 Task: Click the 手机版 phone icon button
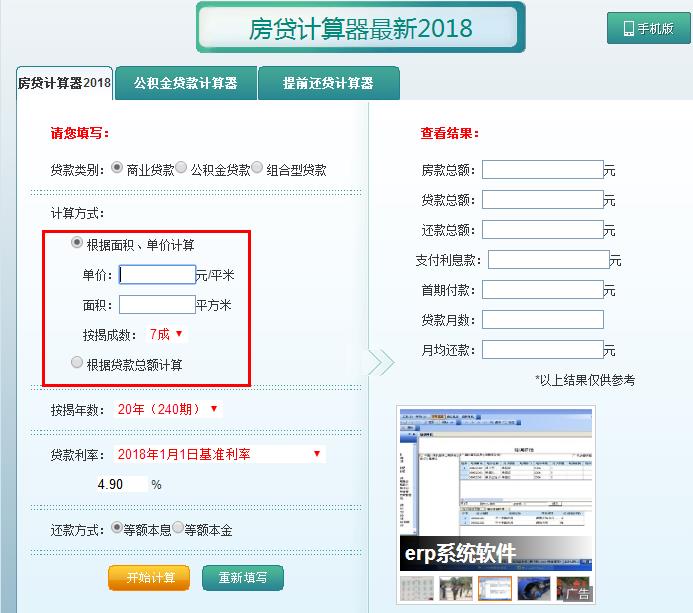pyautogui.click(x=648, y=28)
